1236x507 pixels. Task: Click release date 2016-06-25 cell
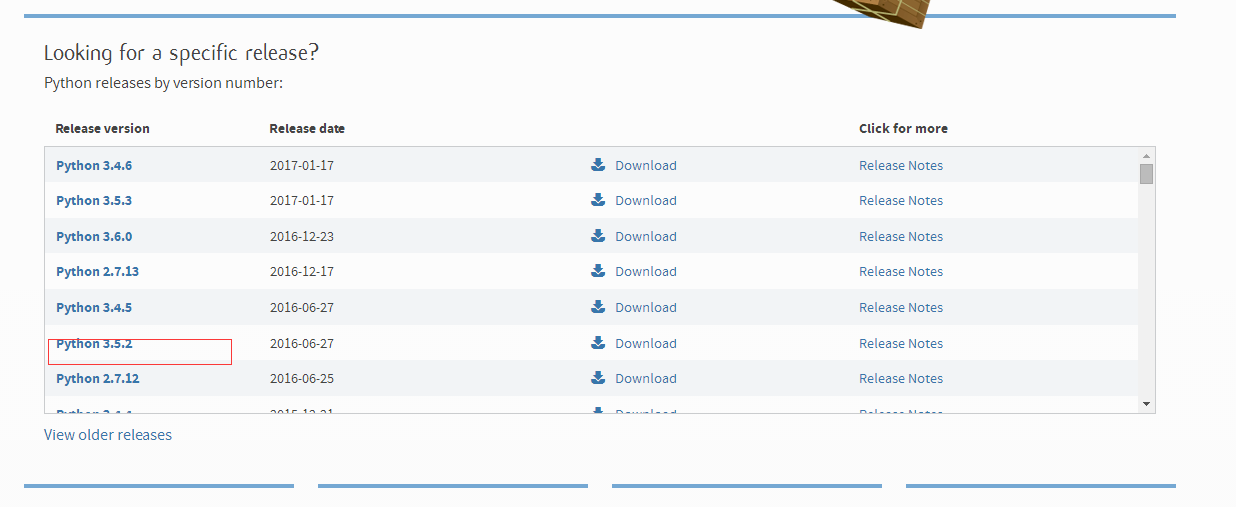pyautogui.click(x=302, y=379)
